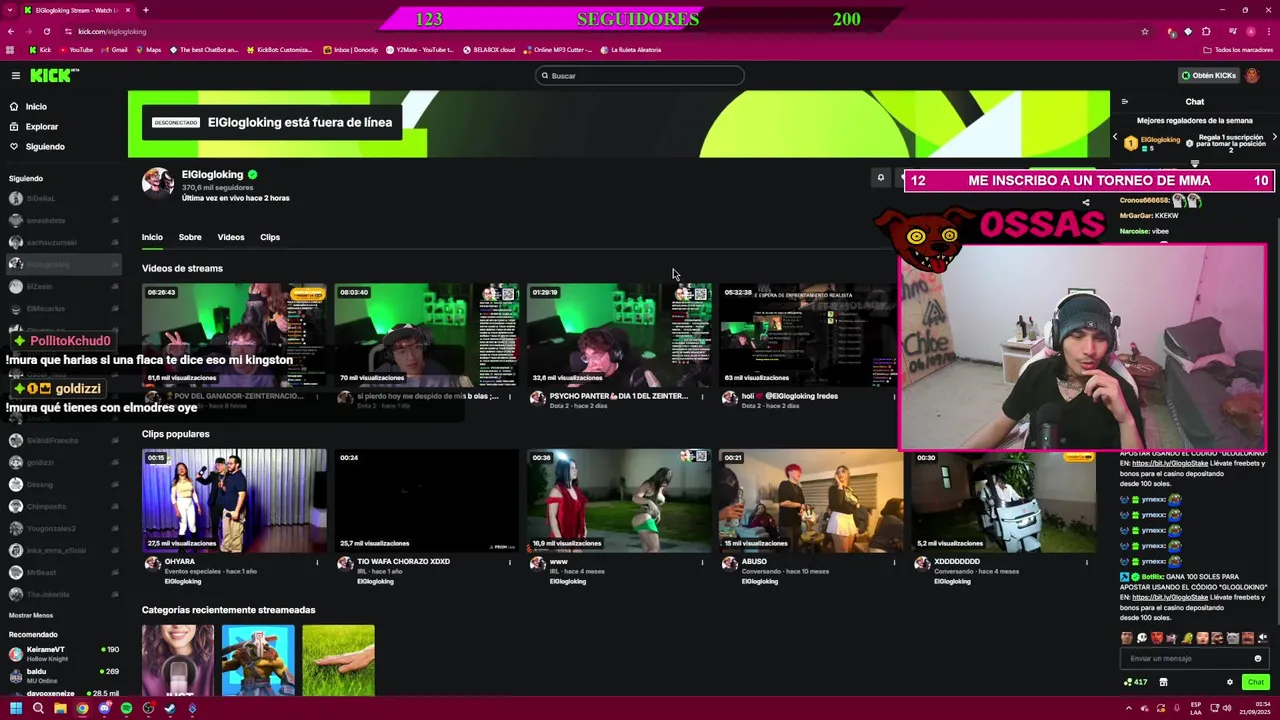Open Discord from the taskbar
Image resolution: width=1280 pixels, height=720 pixels.
(104, 709)
